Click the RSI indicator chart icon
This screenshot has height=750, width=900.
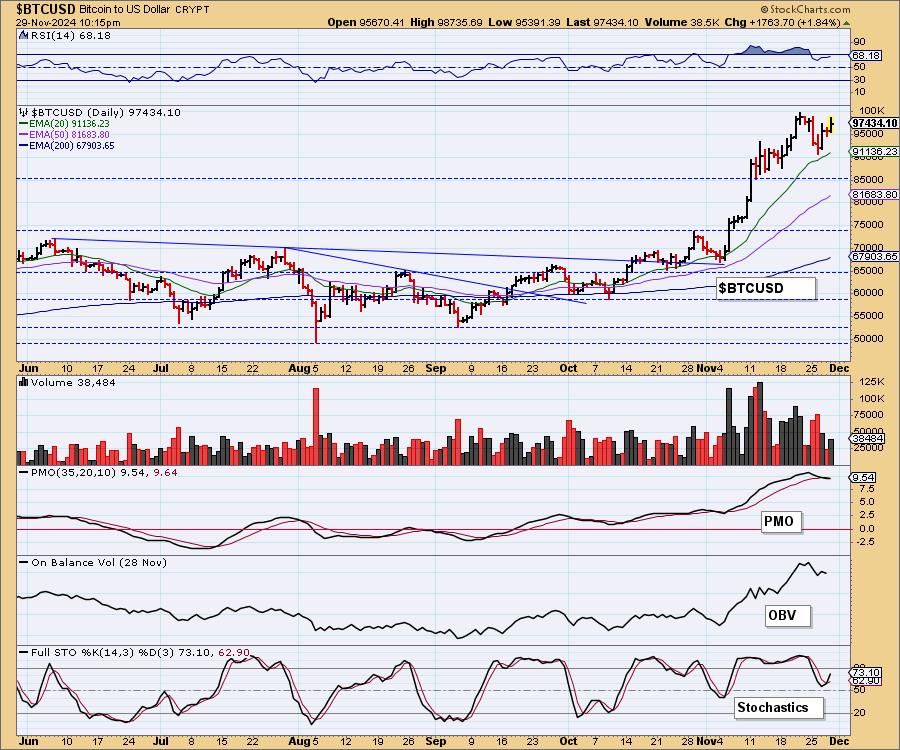(x=23, y=35)
